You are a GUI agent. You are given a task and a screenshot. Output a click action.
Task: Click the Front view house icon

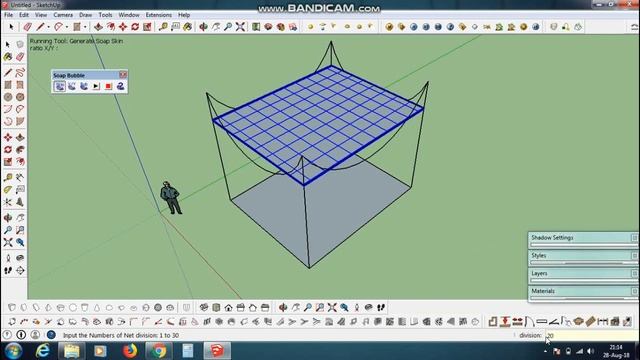click(x=229, y=307)
